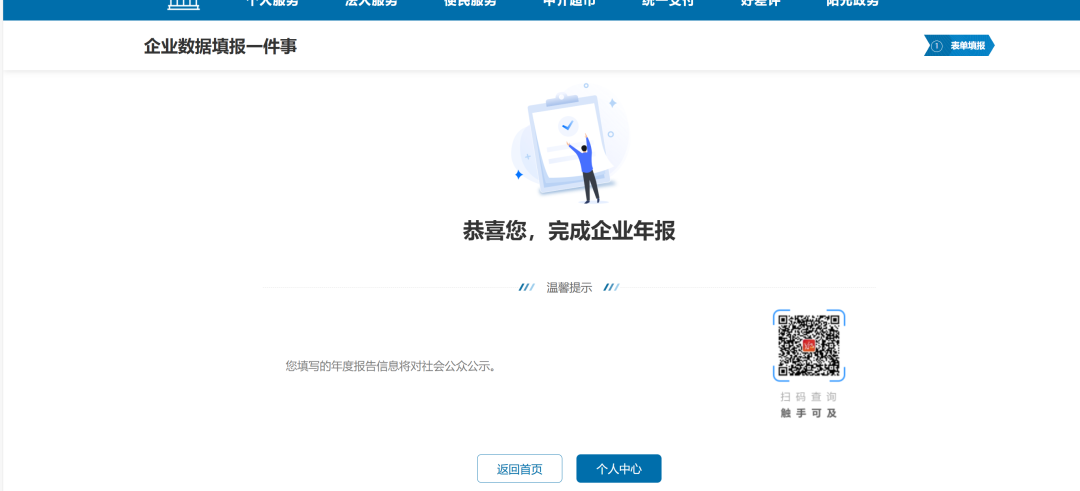The height and width of the screenshot is (491, 1080).
Task: Click the annual report public notice text
Action: (x=391, y=366)
